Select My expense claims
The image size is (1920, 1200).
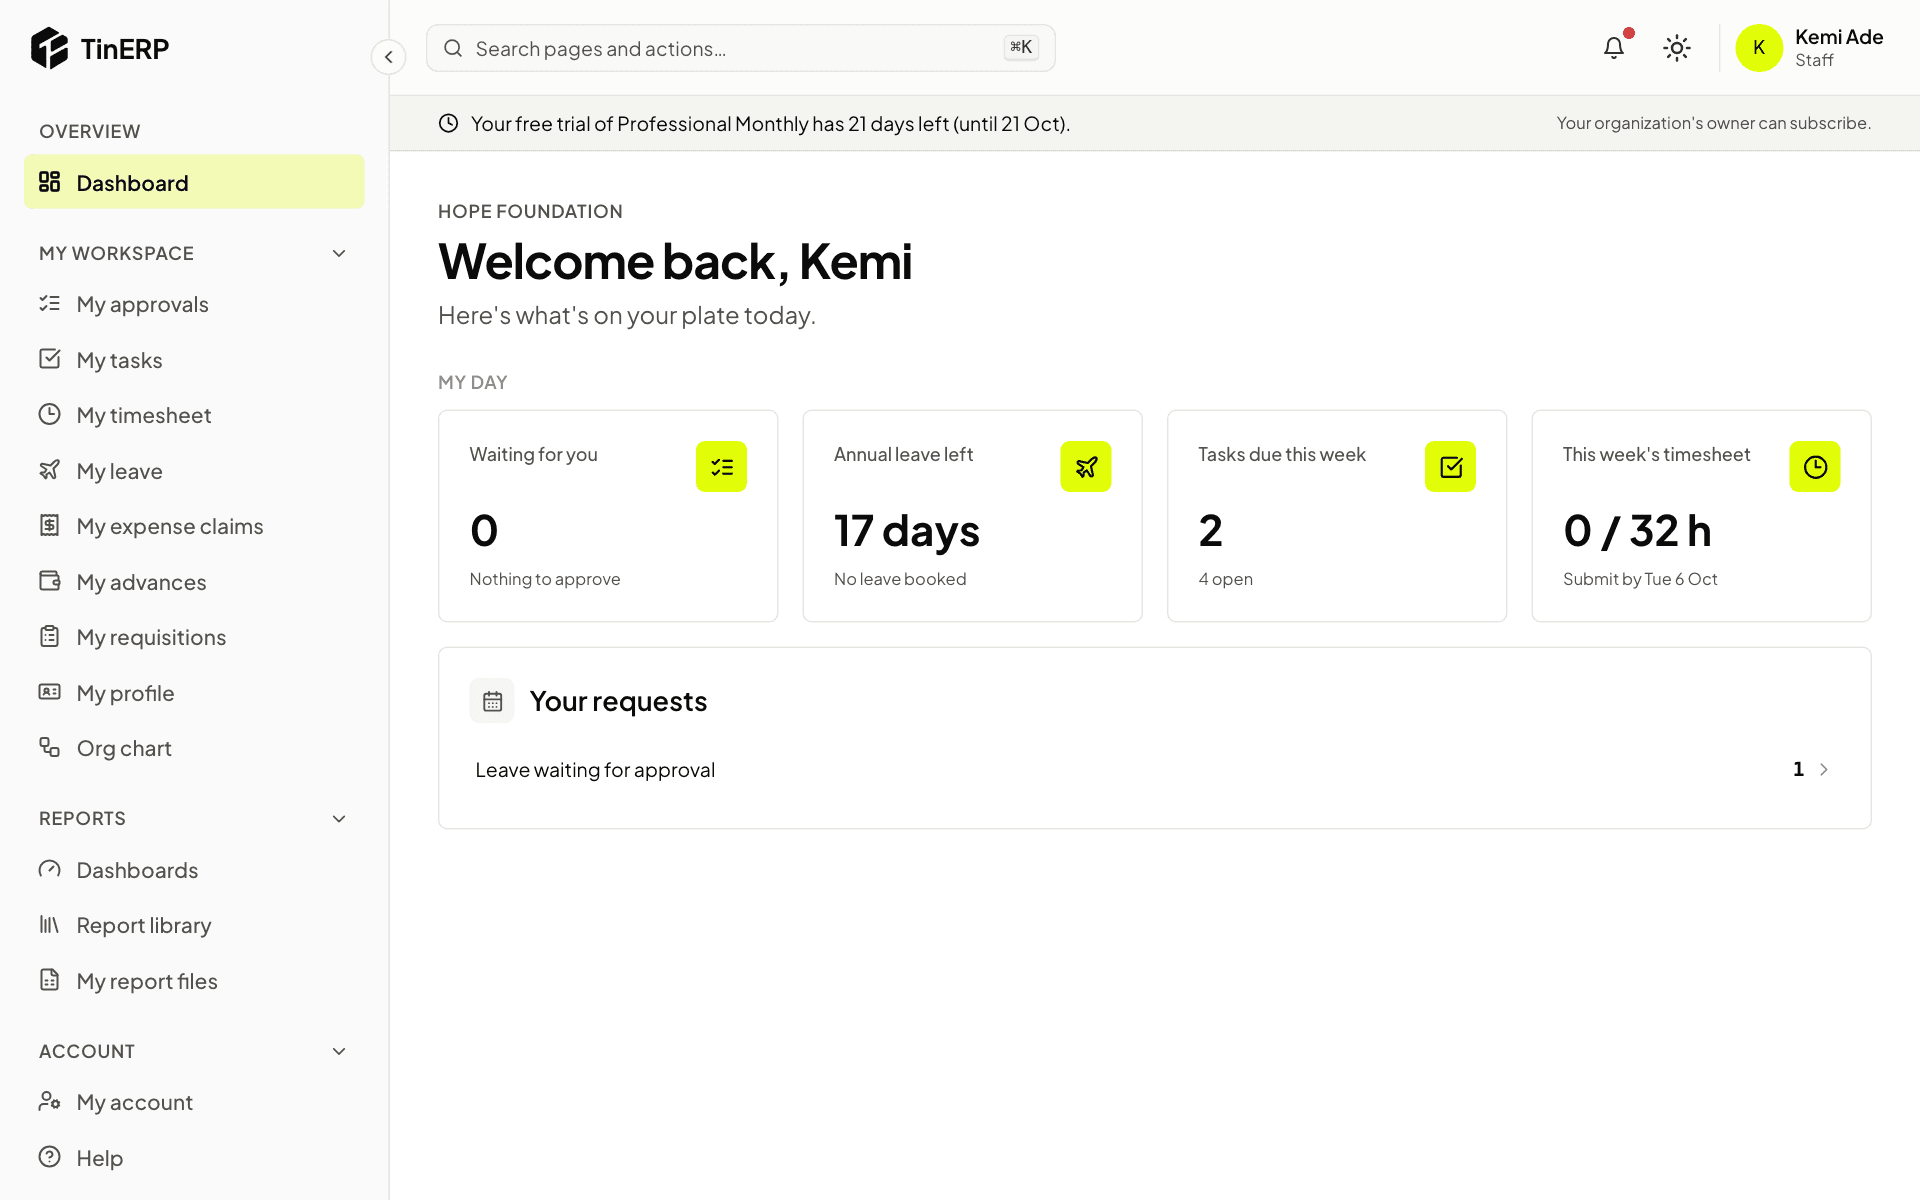point(194,526)
